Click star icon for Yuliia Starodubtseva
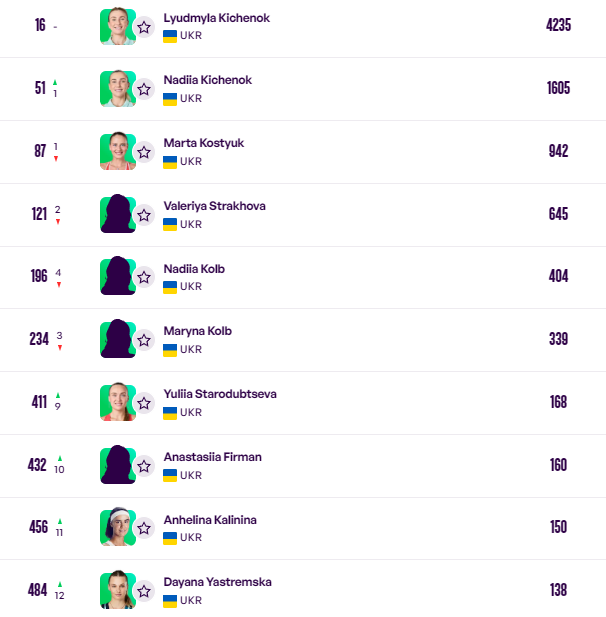The image size is (606, 617). 144,403
